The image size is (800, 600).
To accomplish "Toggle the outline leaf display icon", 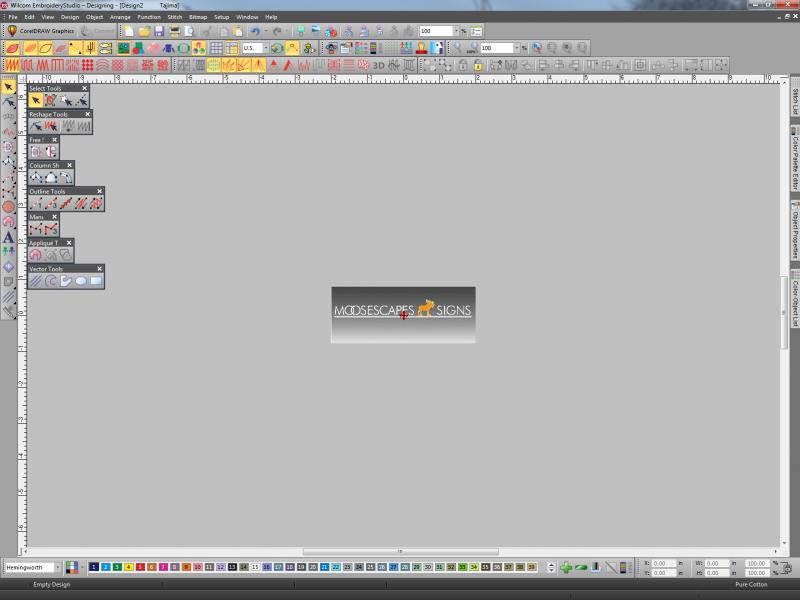I will tap(45, 48).
